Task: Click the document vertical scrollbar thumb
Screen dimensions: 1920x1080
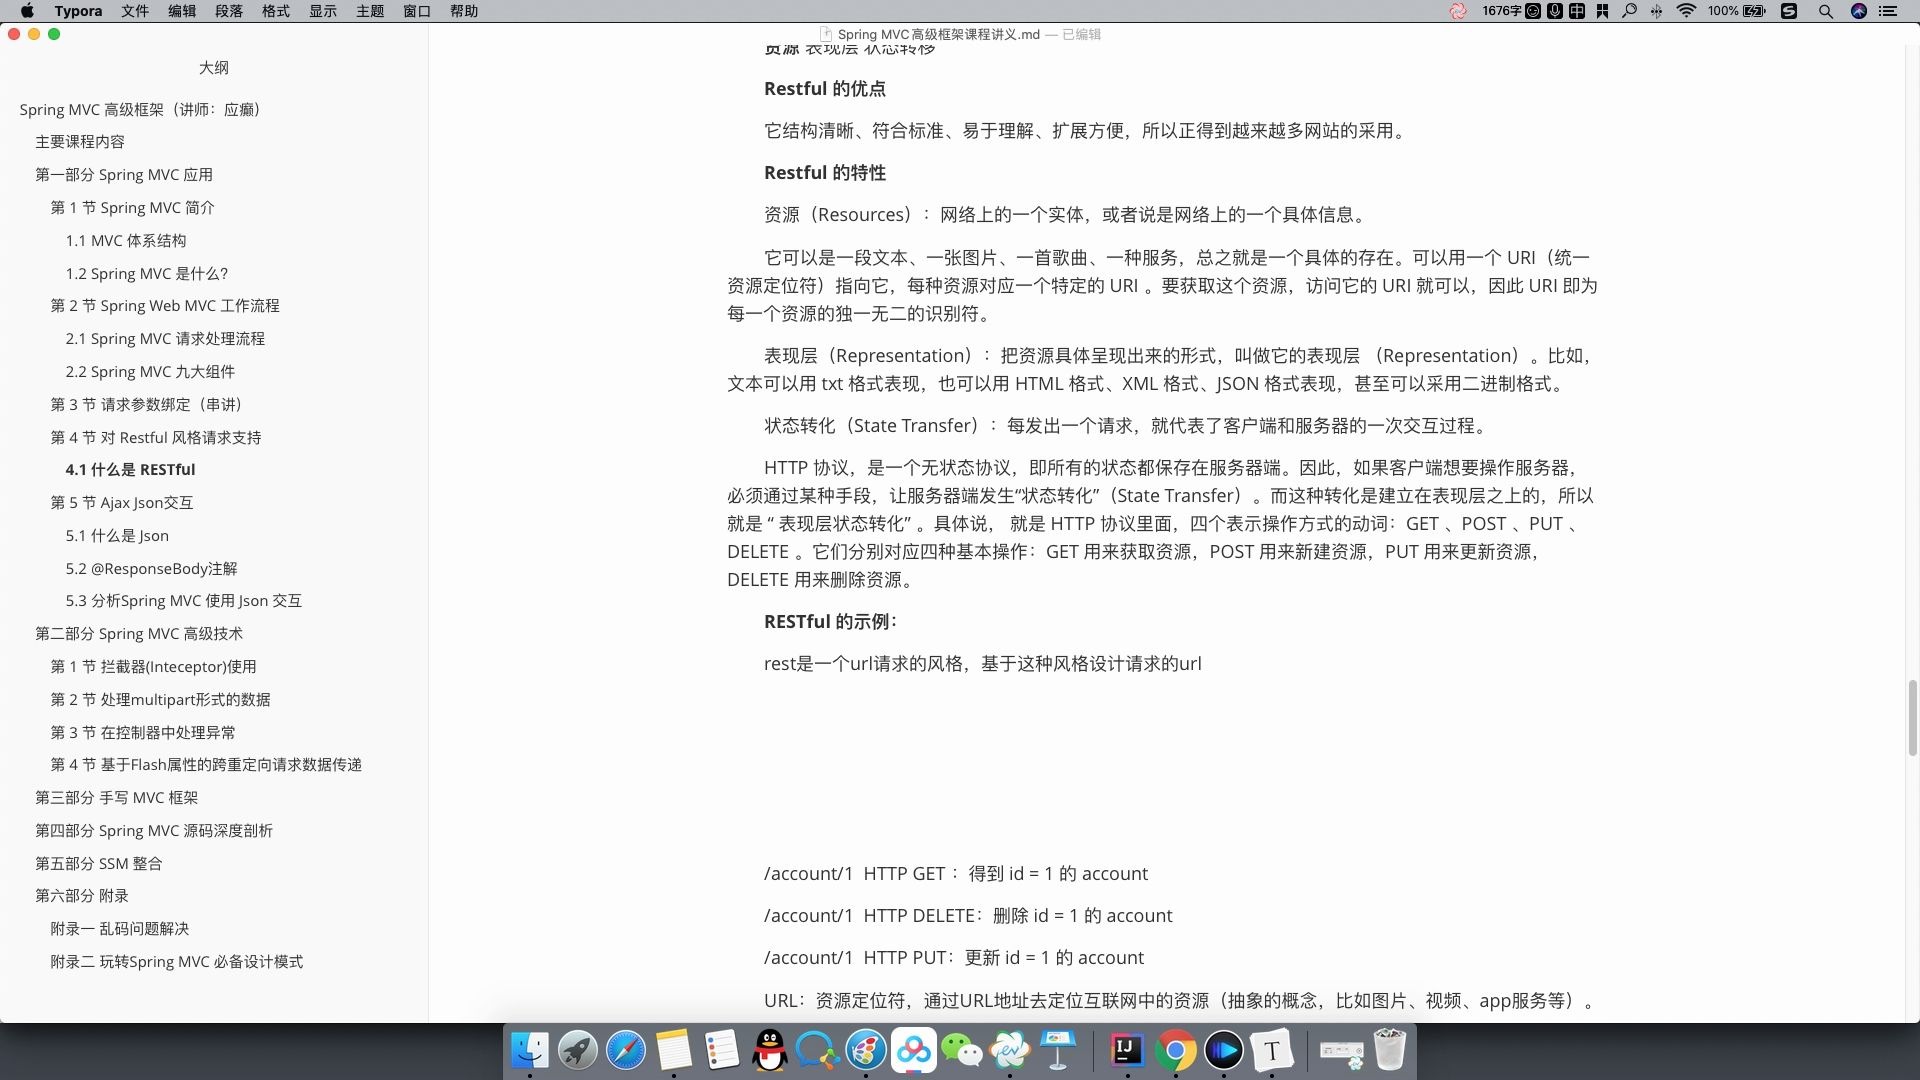Action: coord(1912,718)
